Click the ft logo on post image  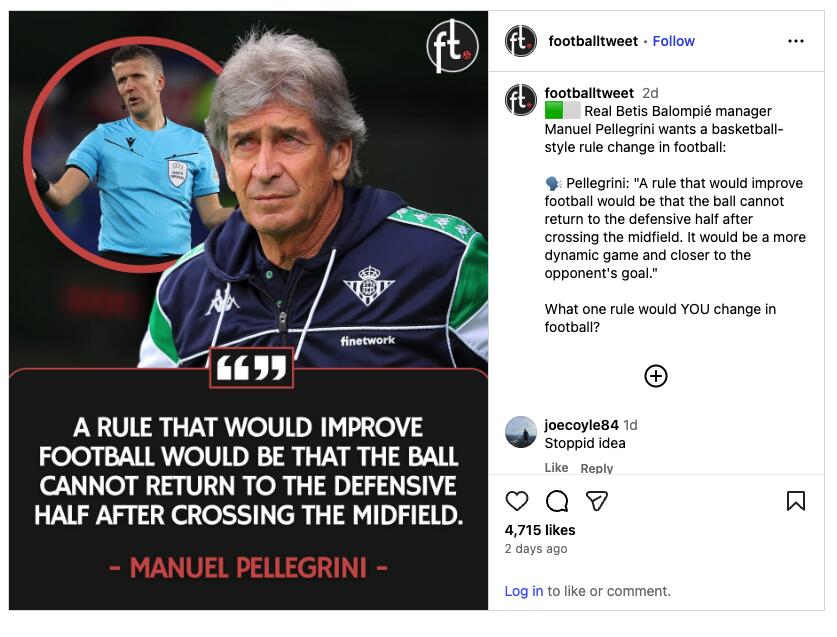(x=452, y=46)
